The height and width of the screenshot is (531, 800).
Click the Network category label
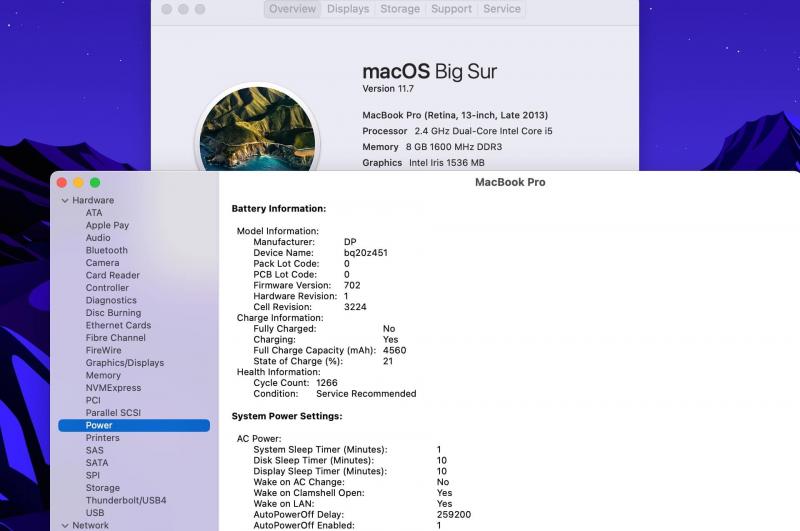(x=90, y=525)
